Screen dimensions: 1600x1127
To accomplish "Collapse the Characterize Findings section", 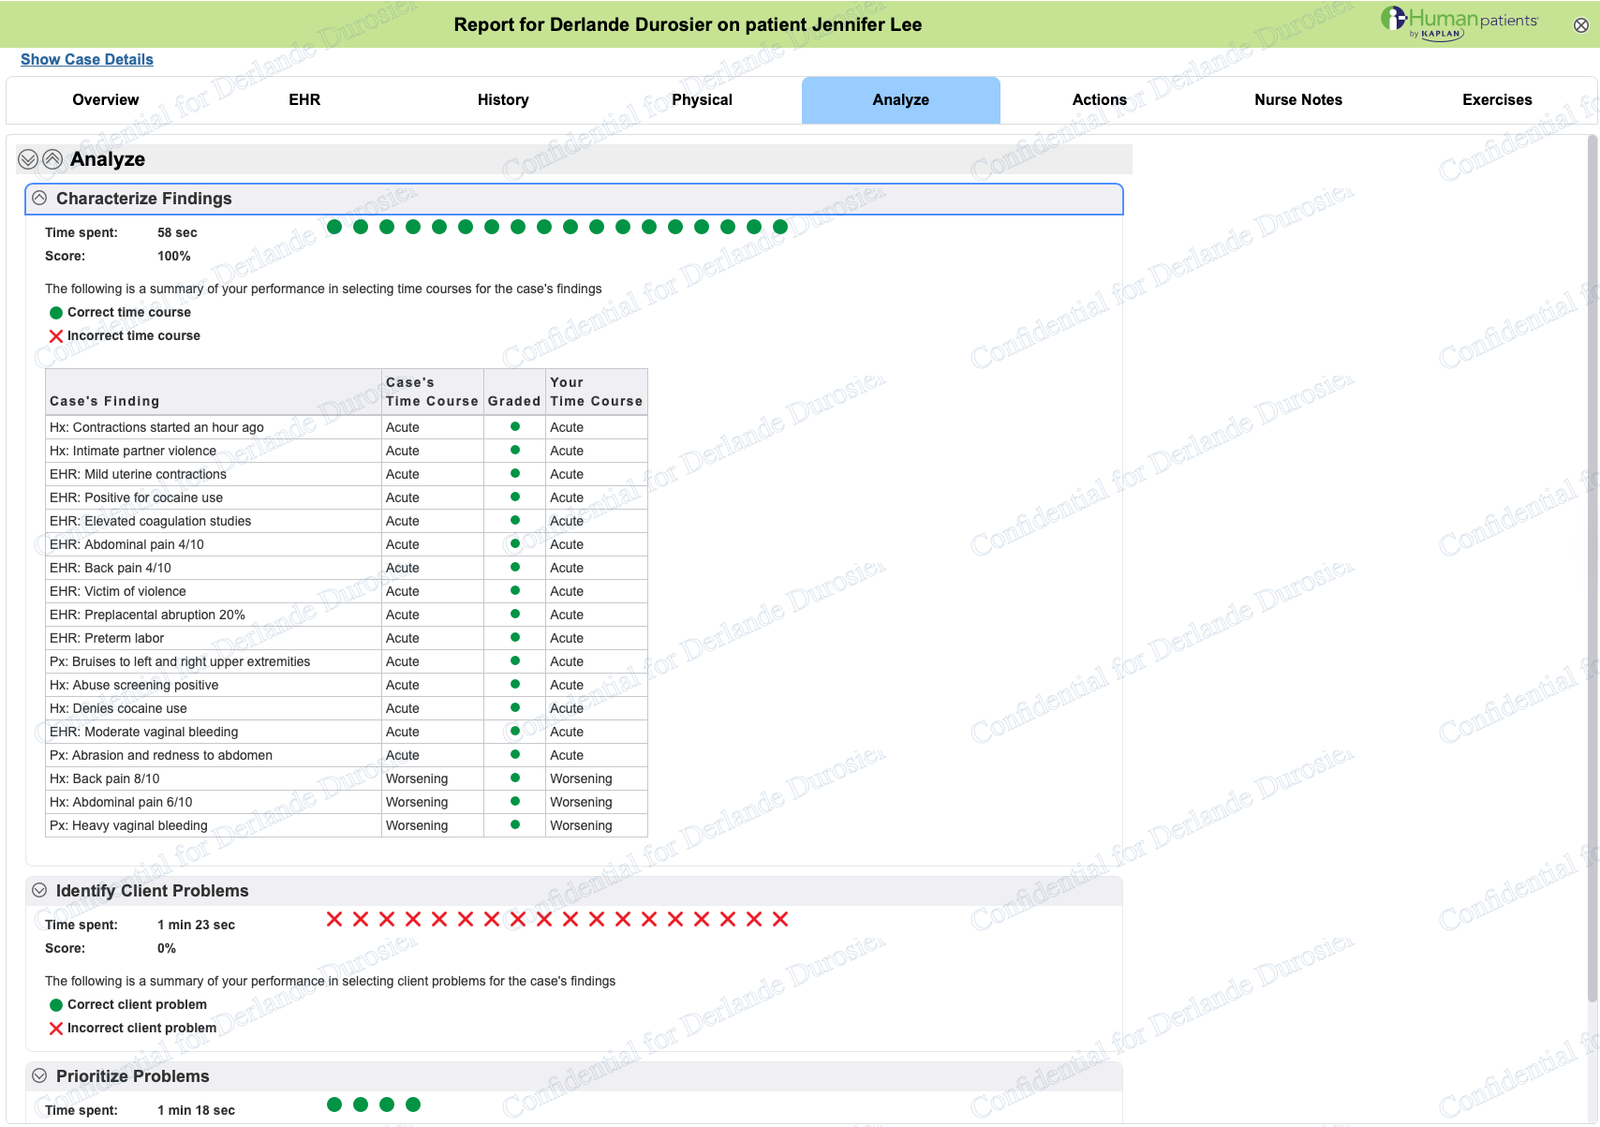I will click(39, 198).
